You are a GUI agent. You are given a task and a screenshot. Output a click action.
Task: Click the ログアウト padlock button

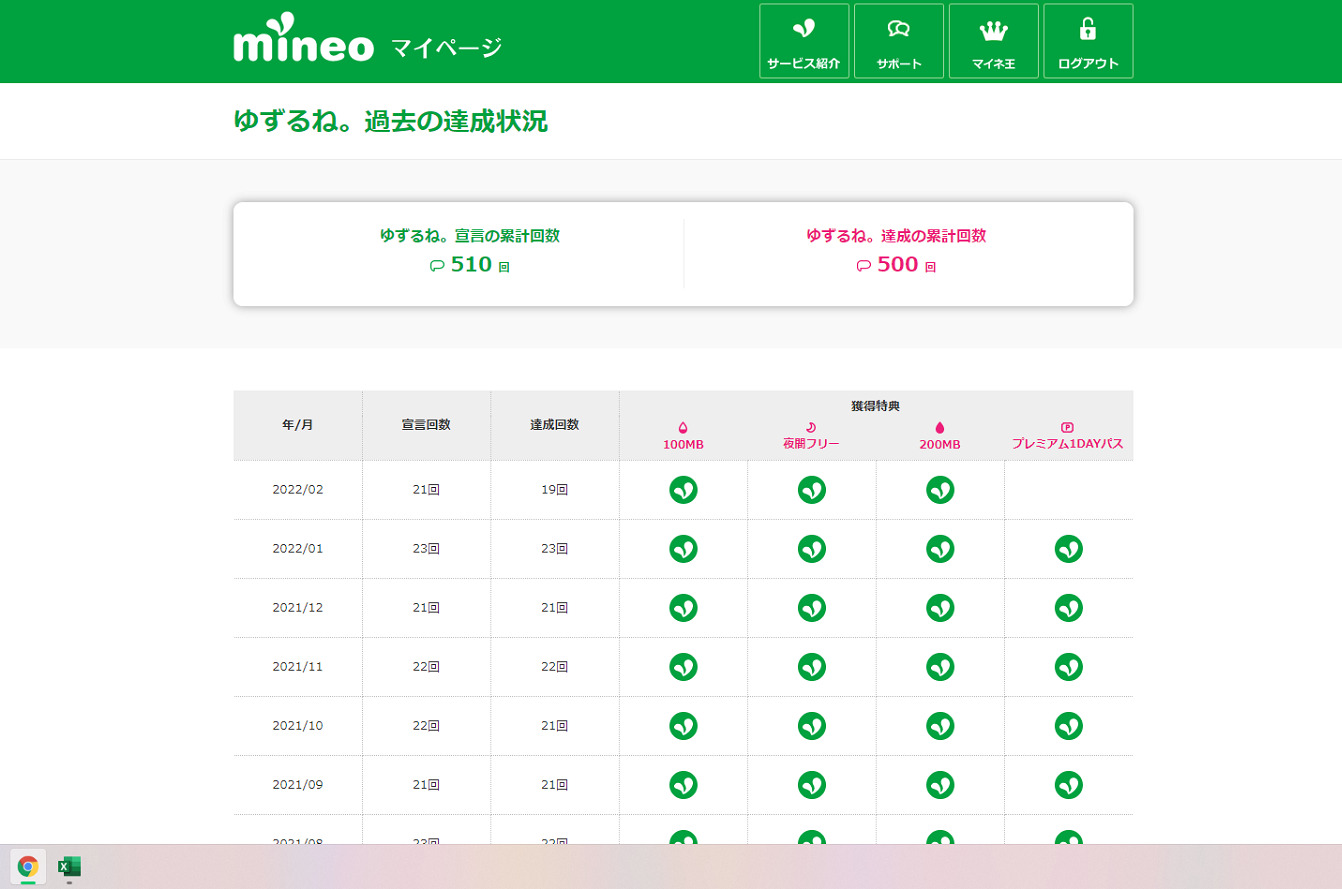click(x=1087, y=41)
